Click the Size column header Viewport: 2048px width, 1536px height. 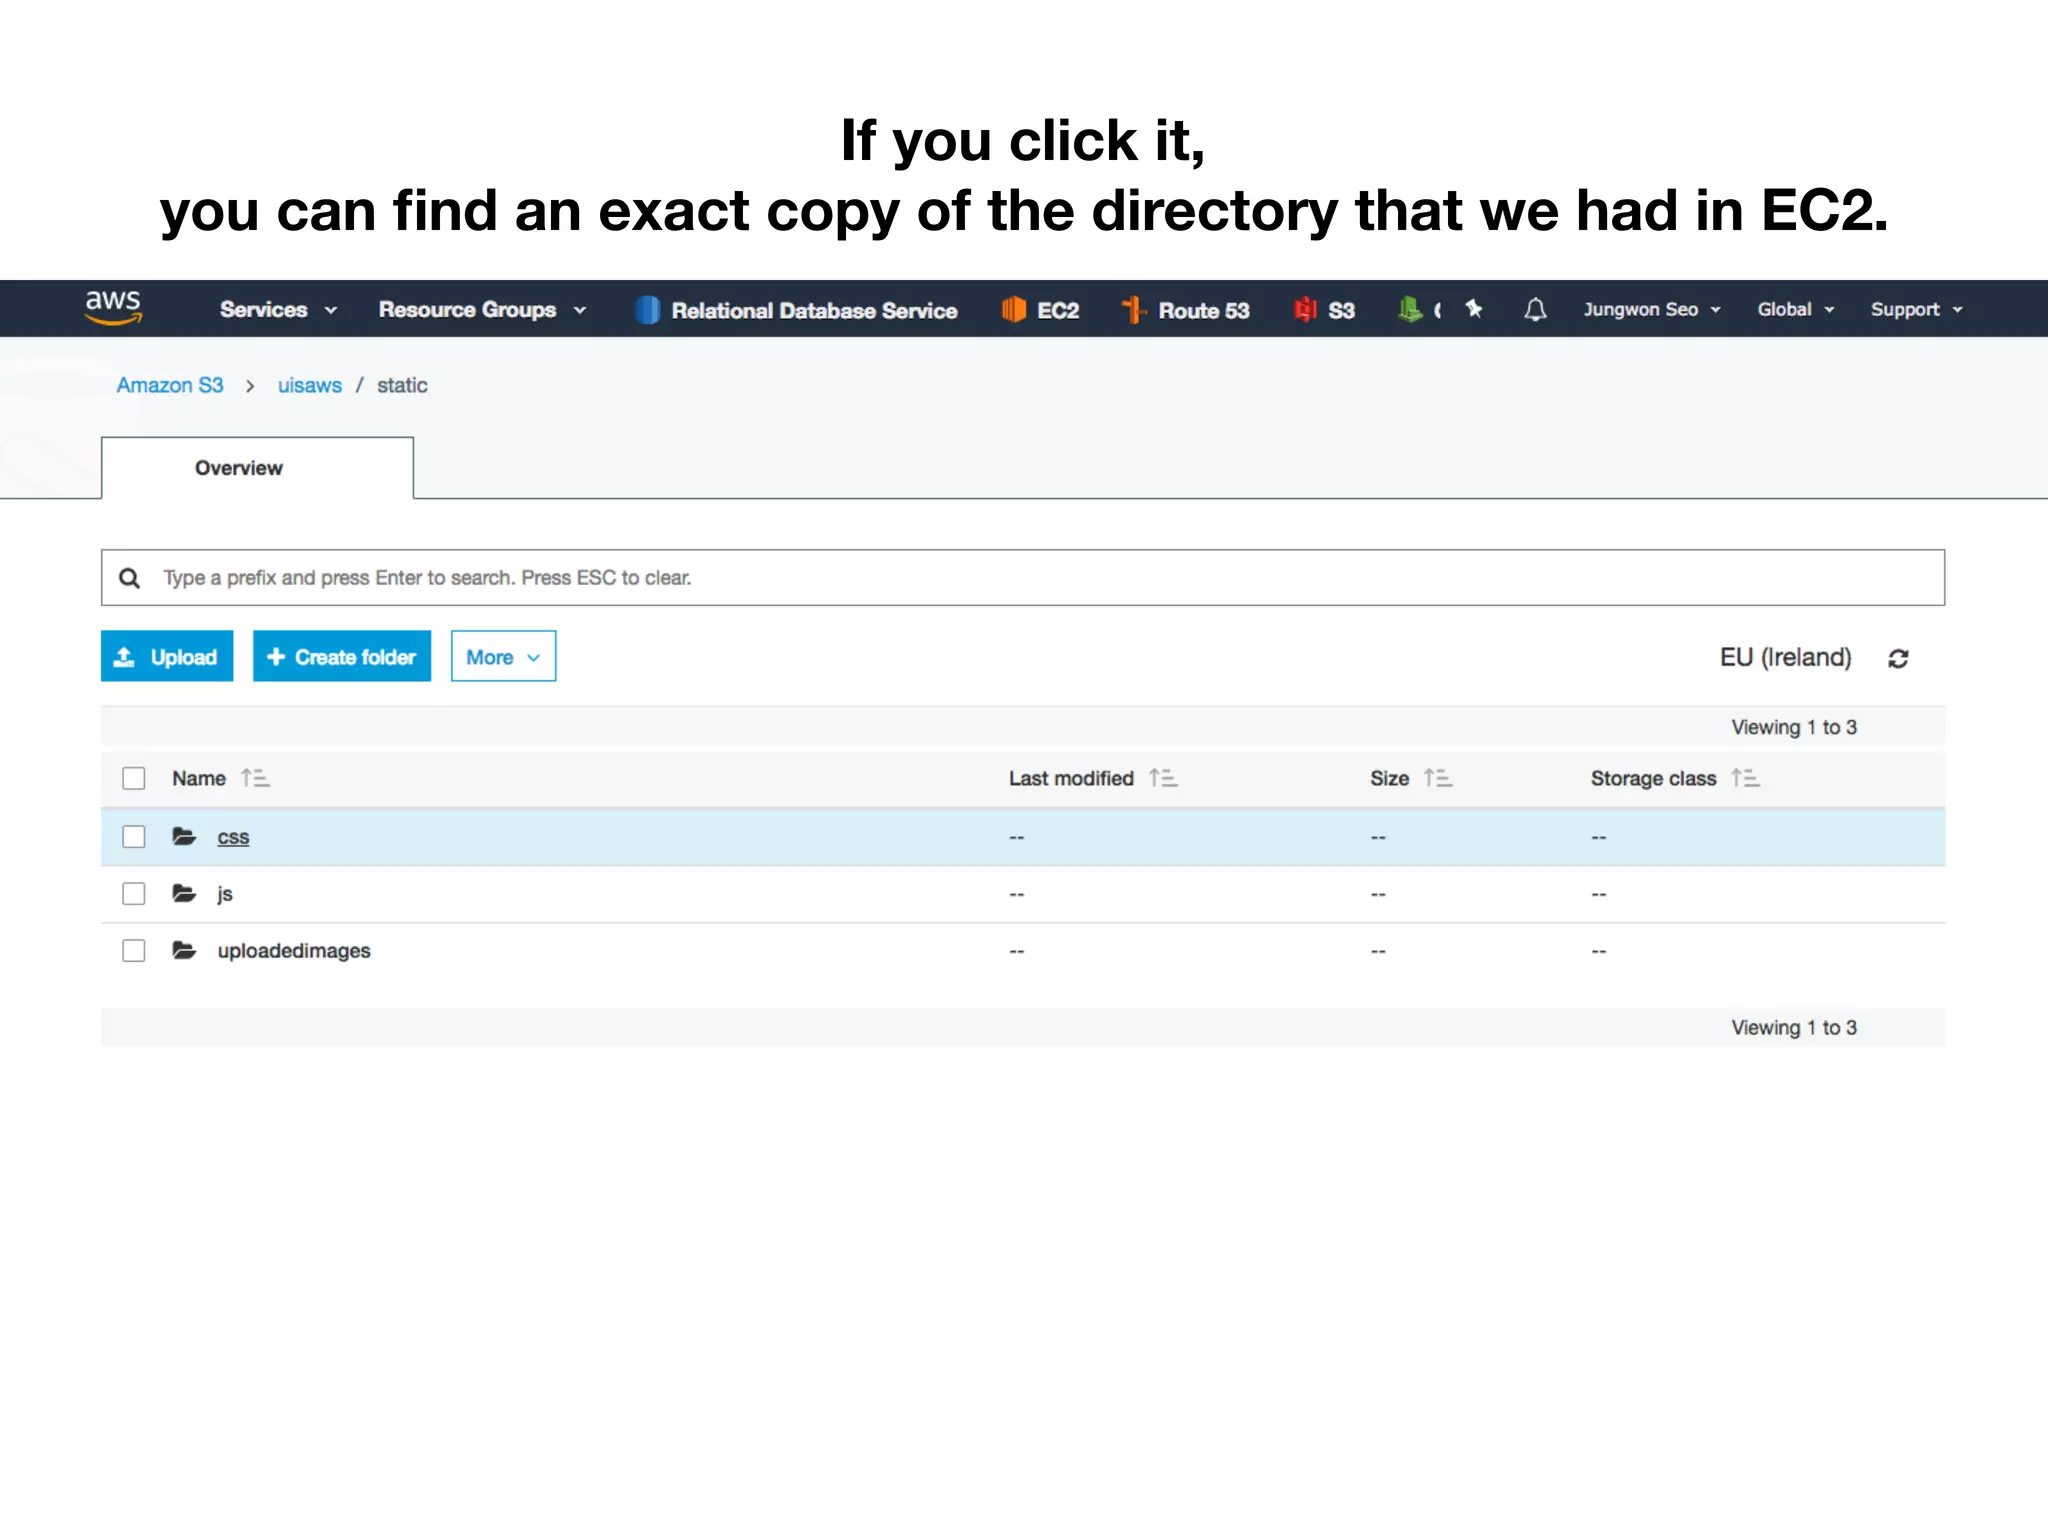click(1389, 778)
